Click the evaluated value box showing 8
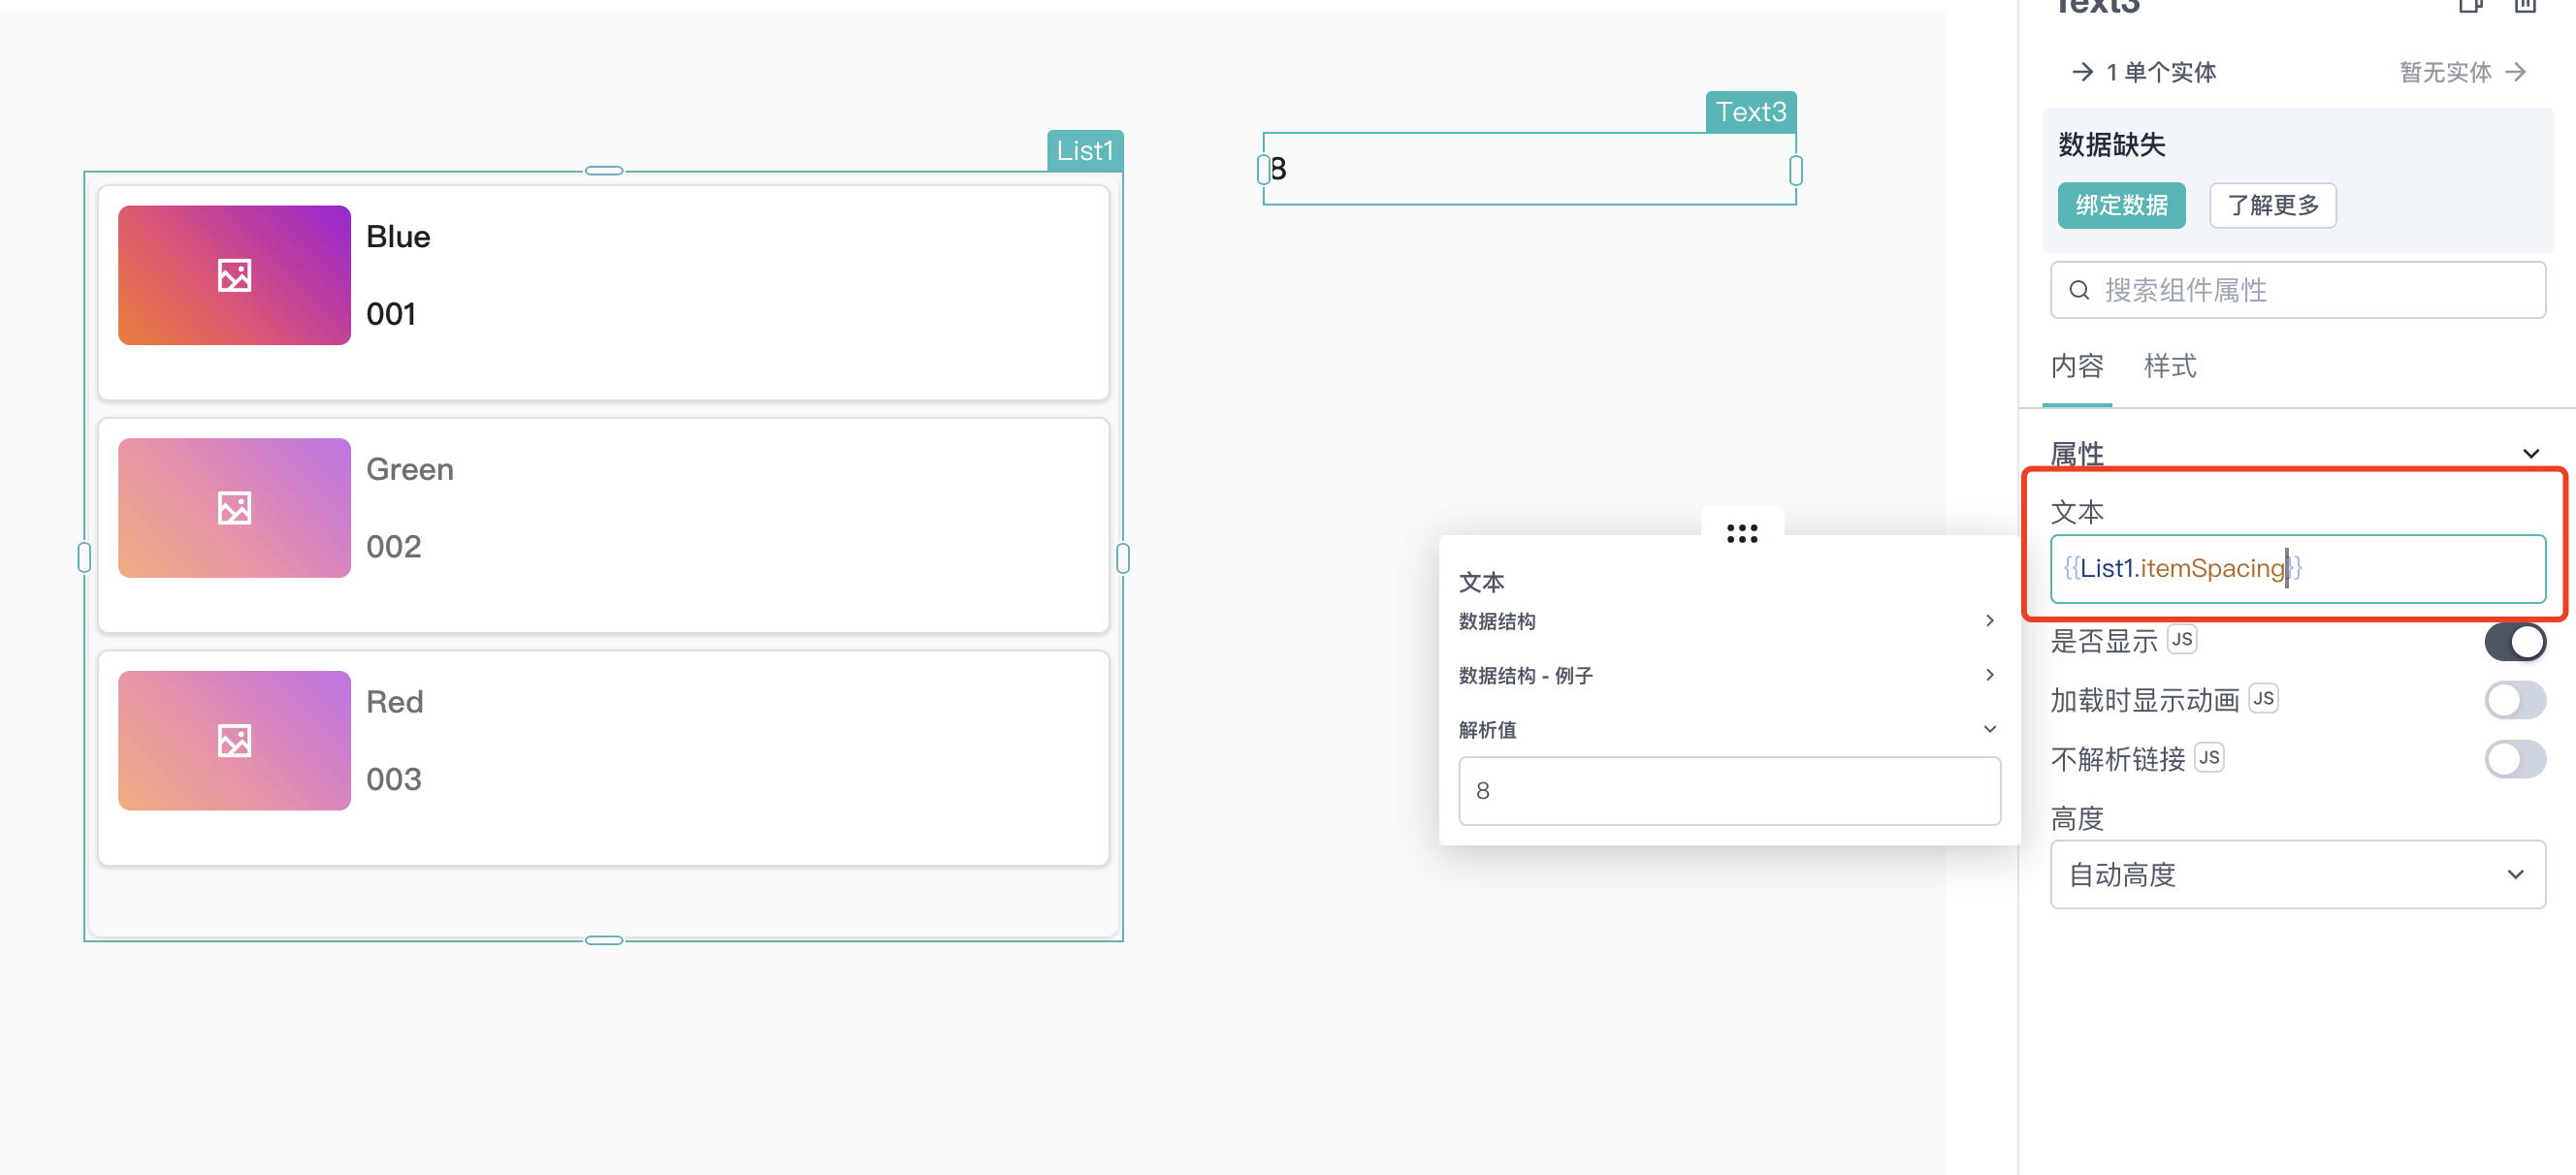 point(1729,791)
